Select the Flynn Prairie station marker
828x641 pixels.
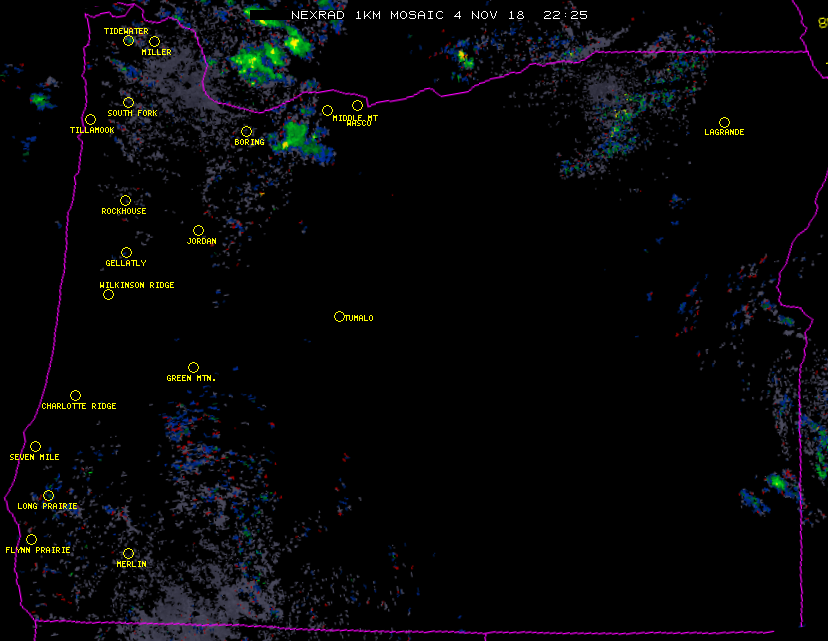tap(31, 539)
